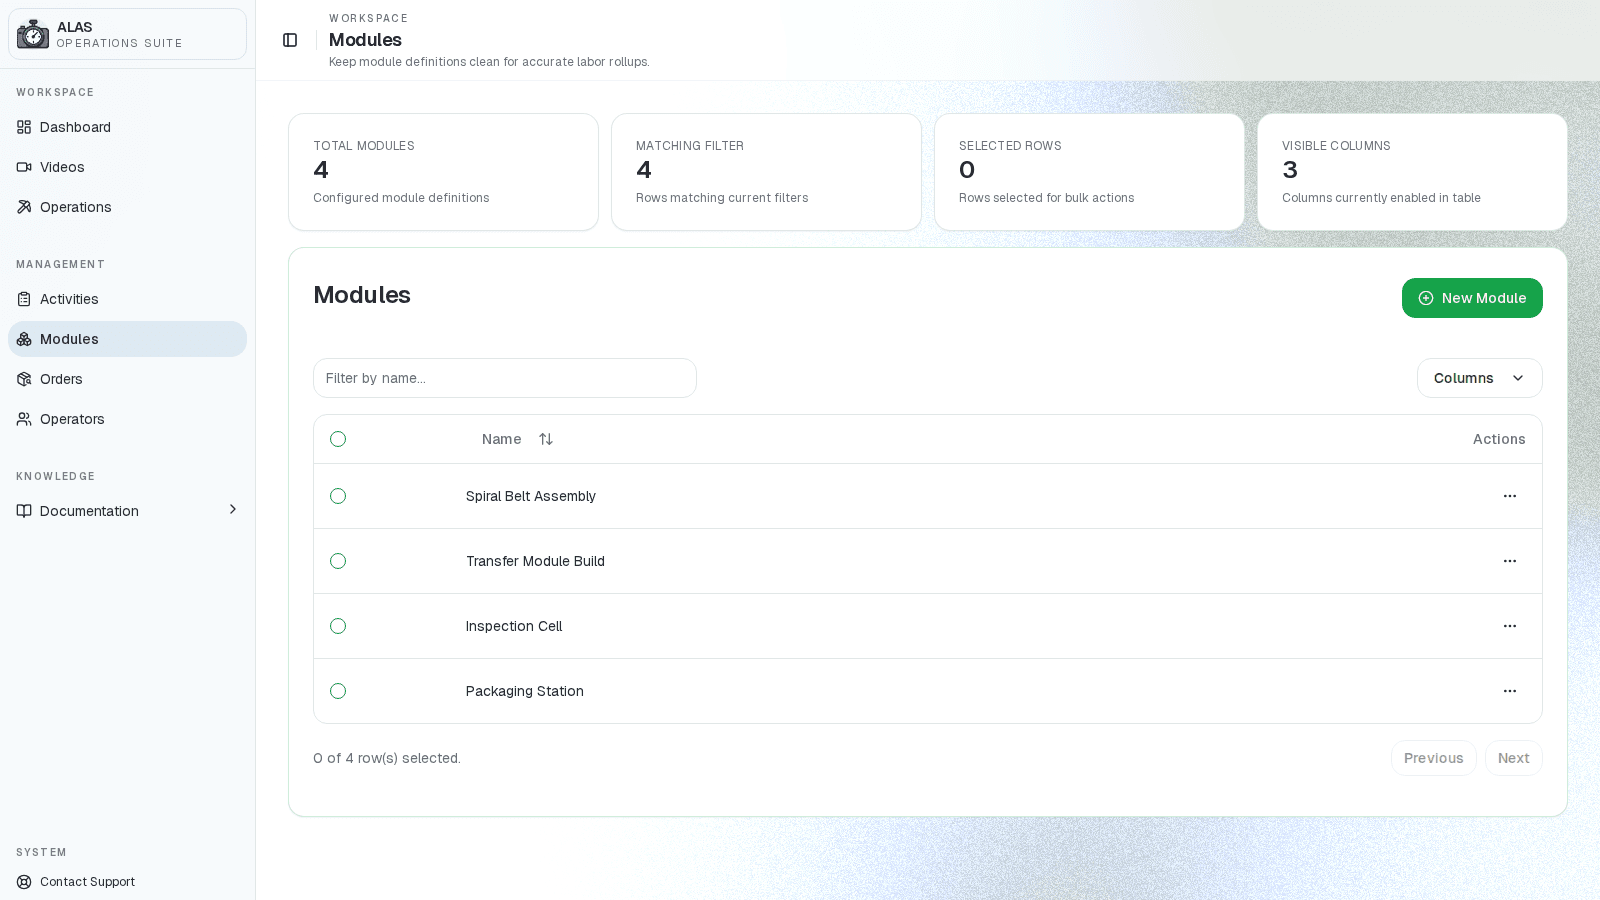Click the Videos camera icon

(x=24, y=167)
